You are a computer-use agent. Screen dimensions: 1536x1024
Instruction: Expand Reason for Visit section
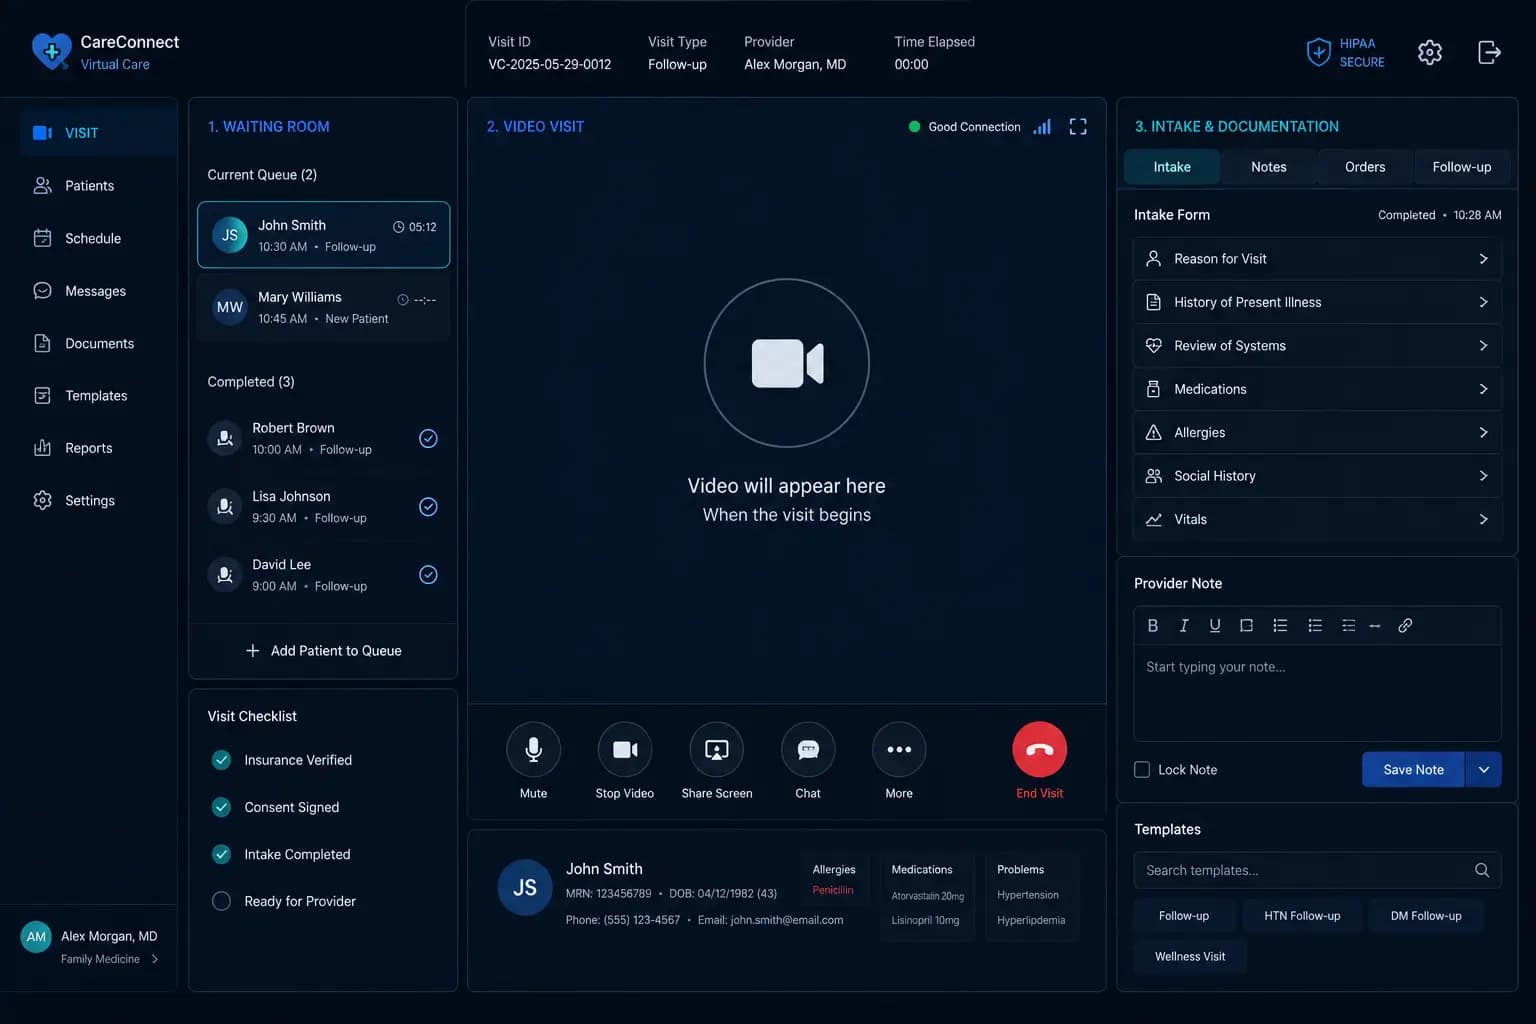(x=1317, y=259)
